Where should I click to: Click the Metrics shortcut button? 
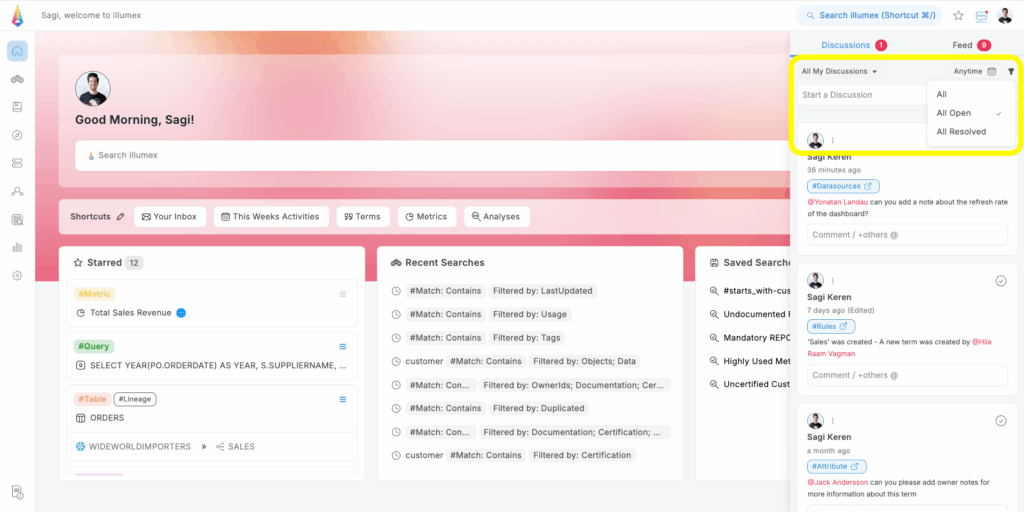pos(427,217)
